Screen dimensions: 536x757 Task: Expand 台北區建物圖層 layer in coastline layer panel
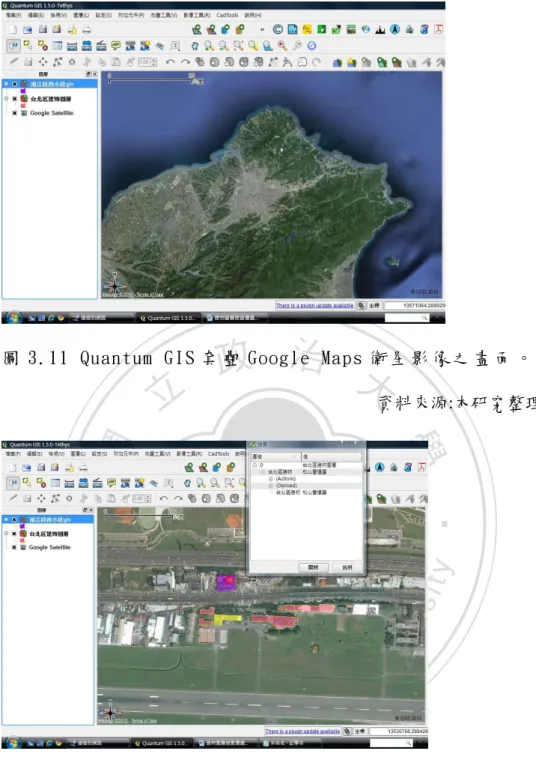[x=6, y=98]
